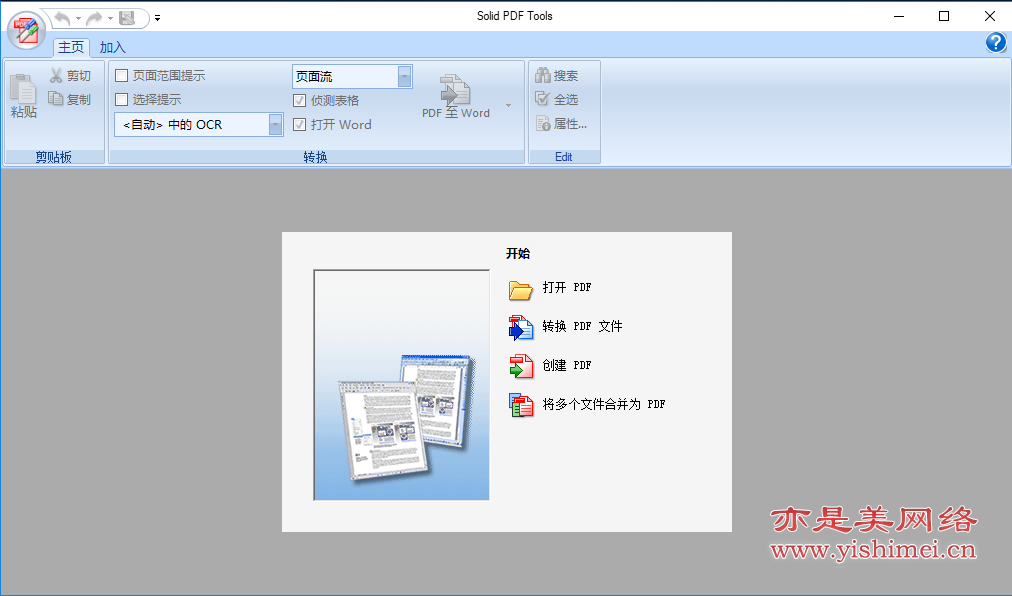Click the 全选 select all icon

point(542,99)
